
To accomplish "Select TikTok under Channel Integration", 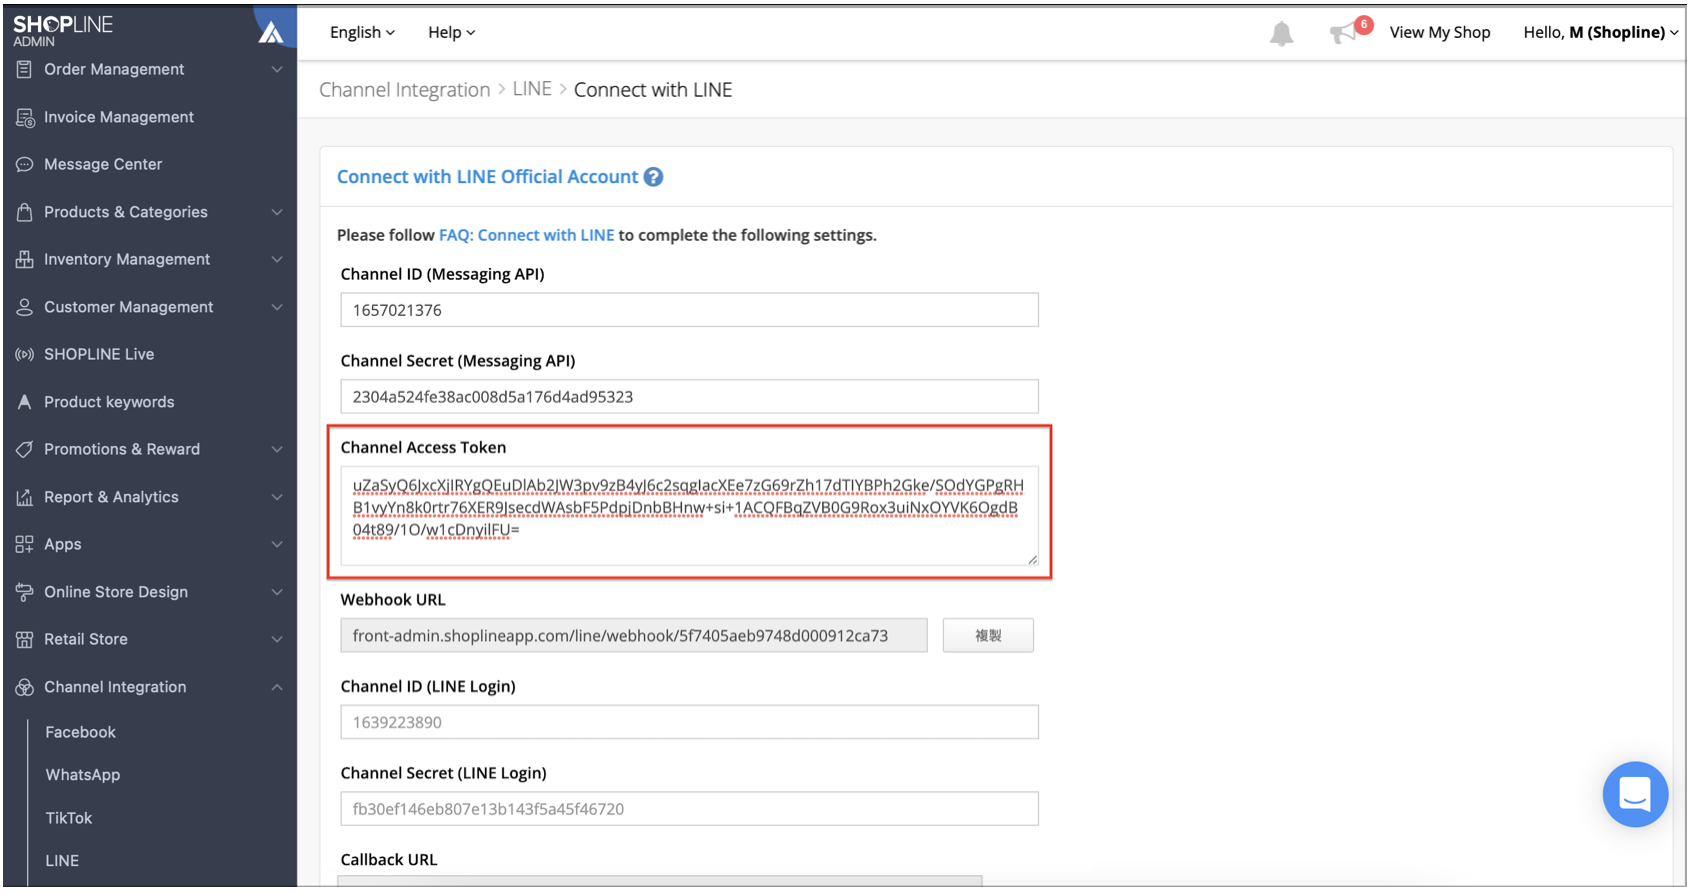I will pyautogui.click(x=68, y=818).
